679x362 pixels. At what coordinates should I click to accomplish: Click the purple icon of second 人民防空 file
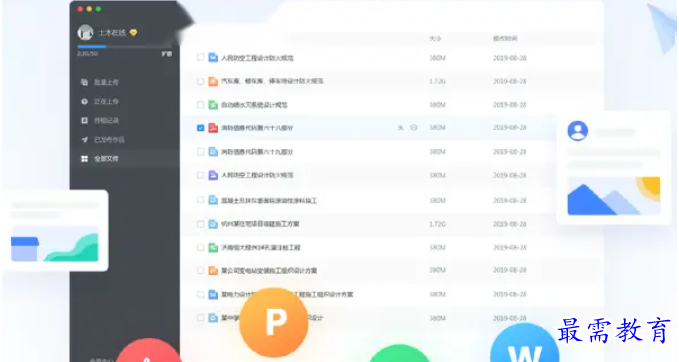(x=213, y=175)
